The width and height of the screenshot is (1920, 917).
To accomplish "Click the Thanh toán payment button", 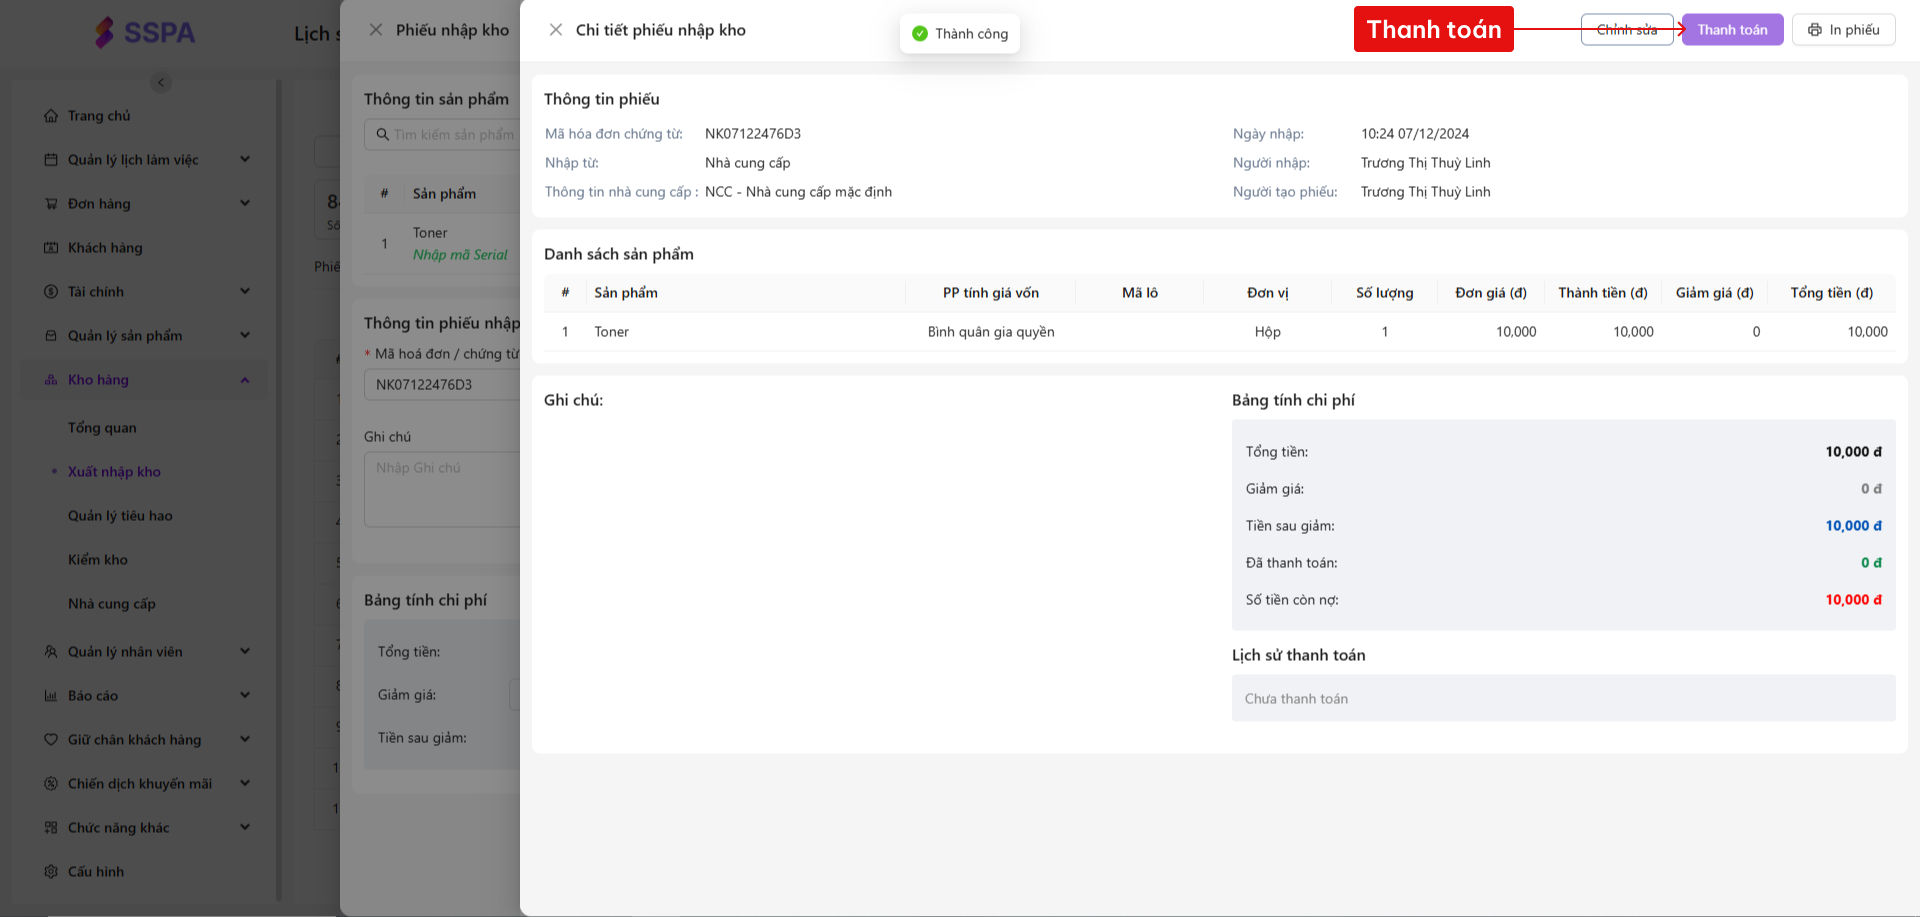I will point(1732,30).
